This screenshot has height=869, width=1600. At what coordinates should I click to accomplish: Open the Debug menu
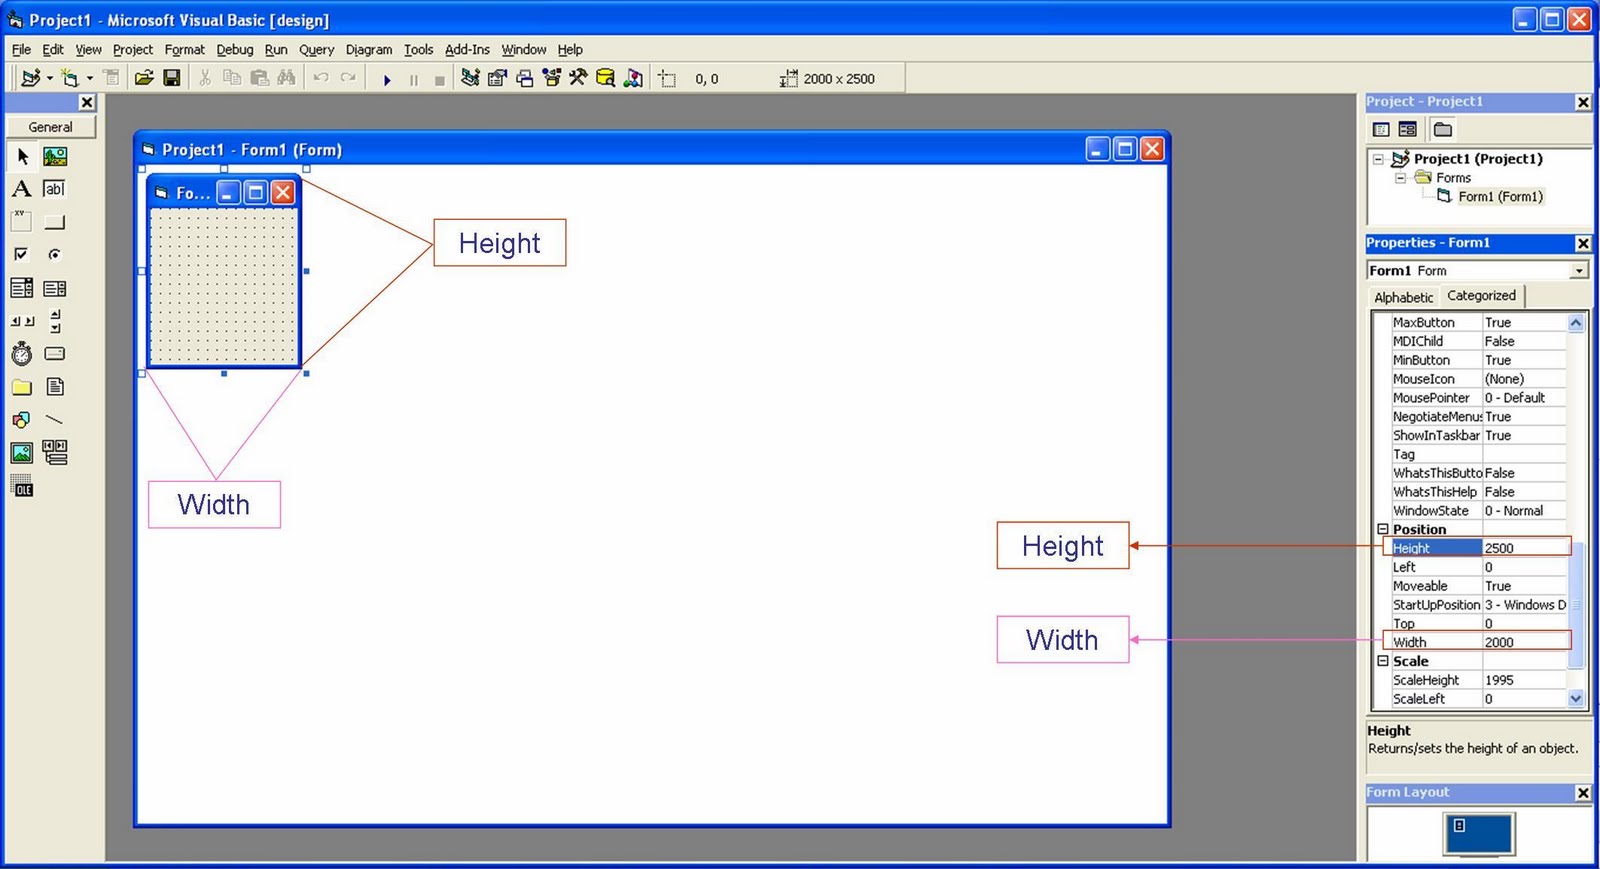point(235,49)
